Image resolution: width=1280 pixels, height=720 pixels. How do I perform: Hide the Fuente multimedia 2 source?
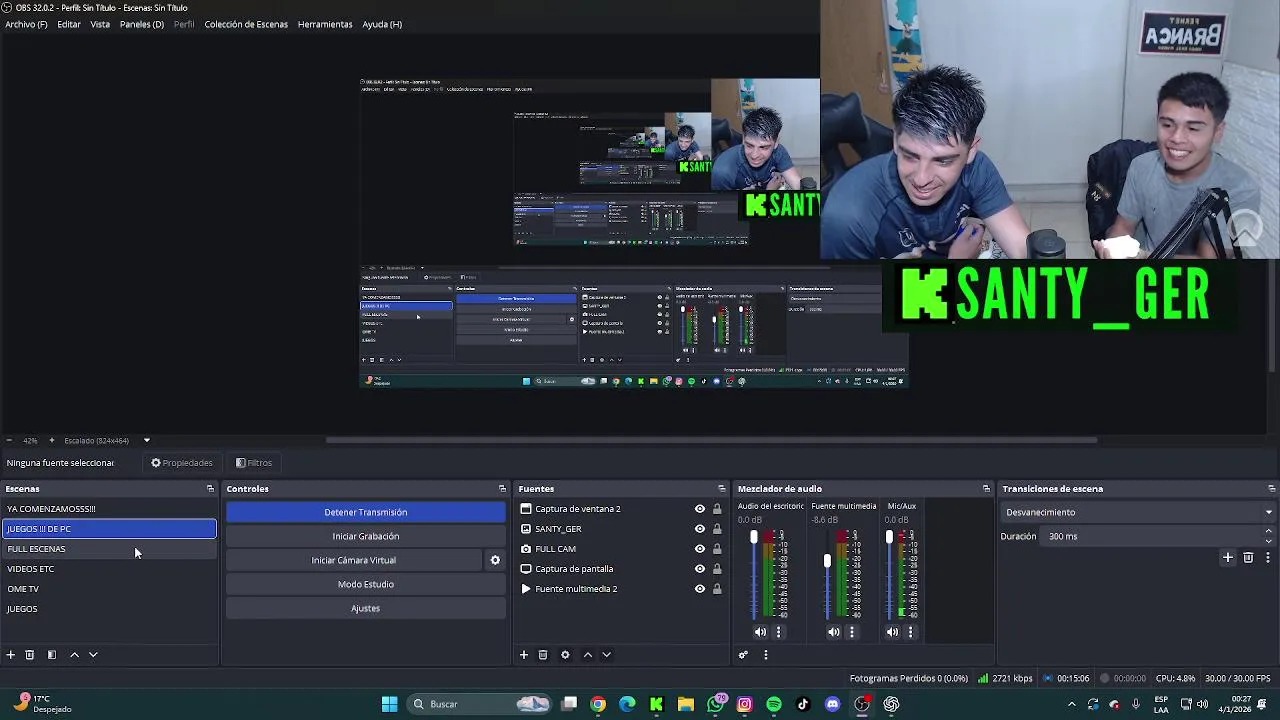click(700, 589)
